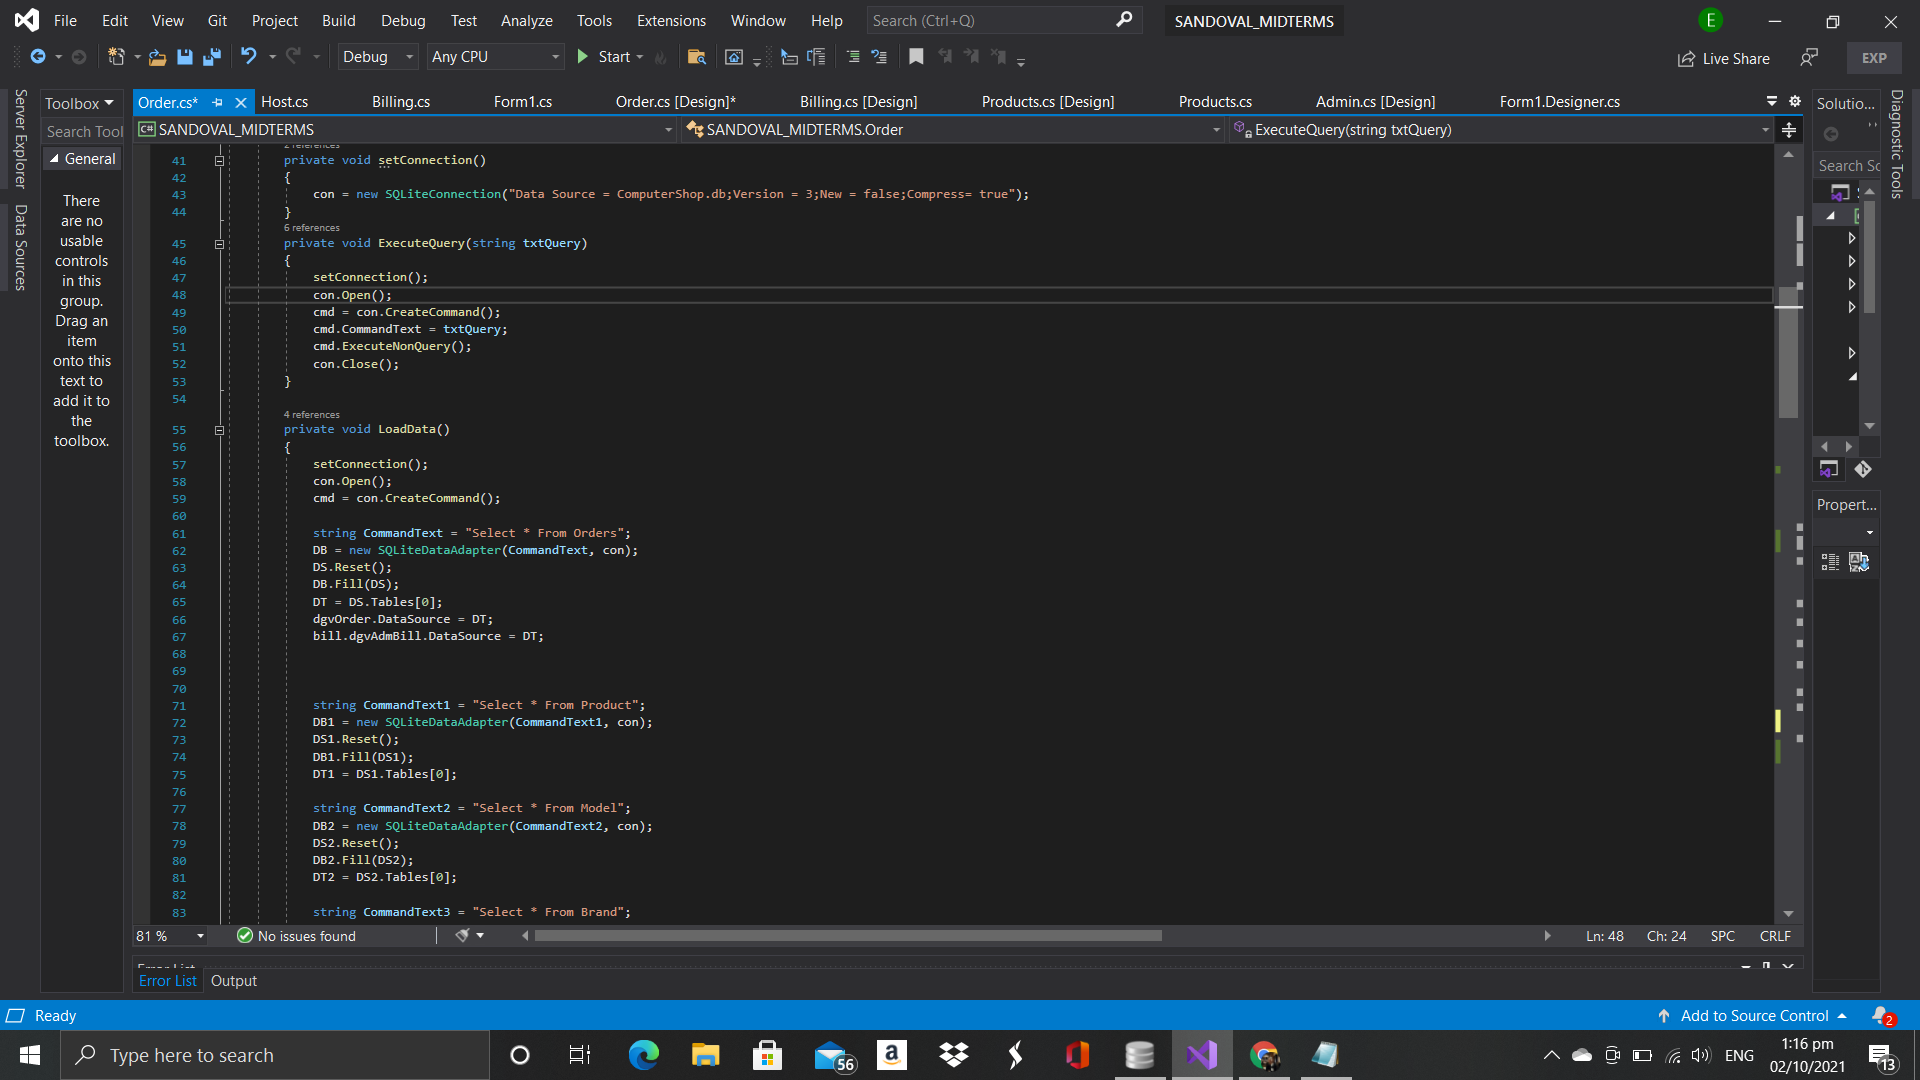Viewport: 1920px width, 1080px height.
Task: Undo the last edit with Undo icon
Action: pos(248,57)
